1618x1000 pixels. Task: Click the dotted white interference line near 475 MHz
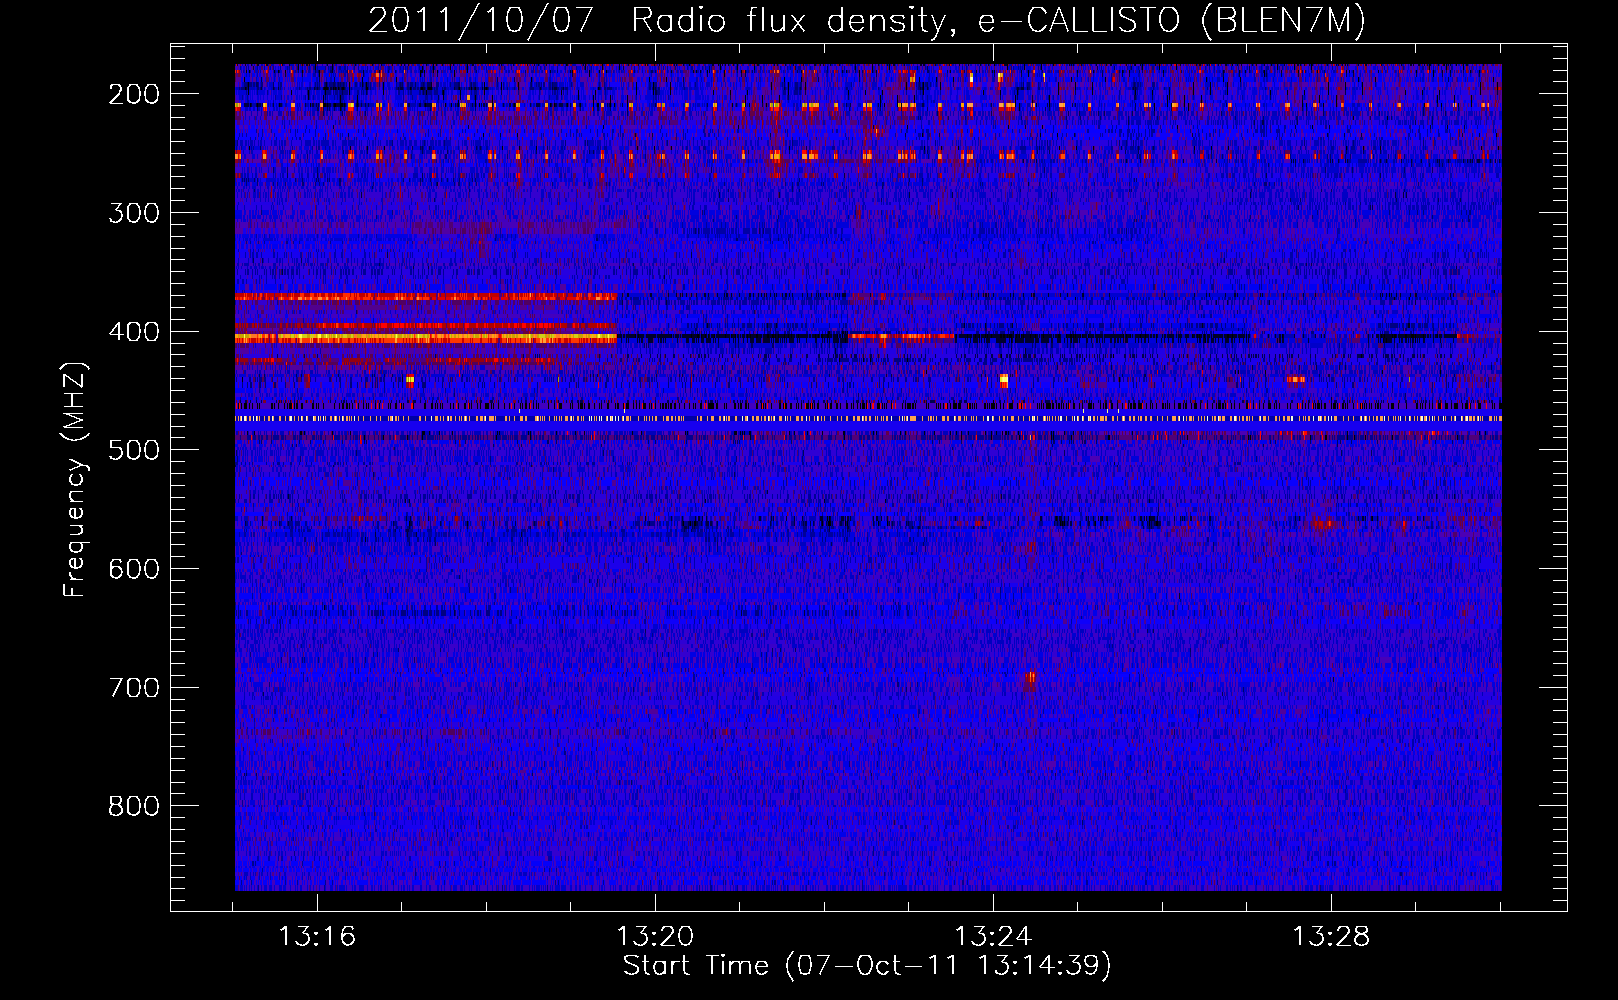[x=868, y=419]
